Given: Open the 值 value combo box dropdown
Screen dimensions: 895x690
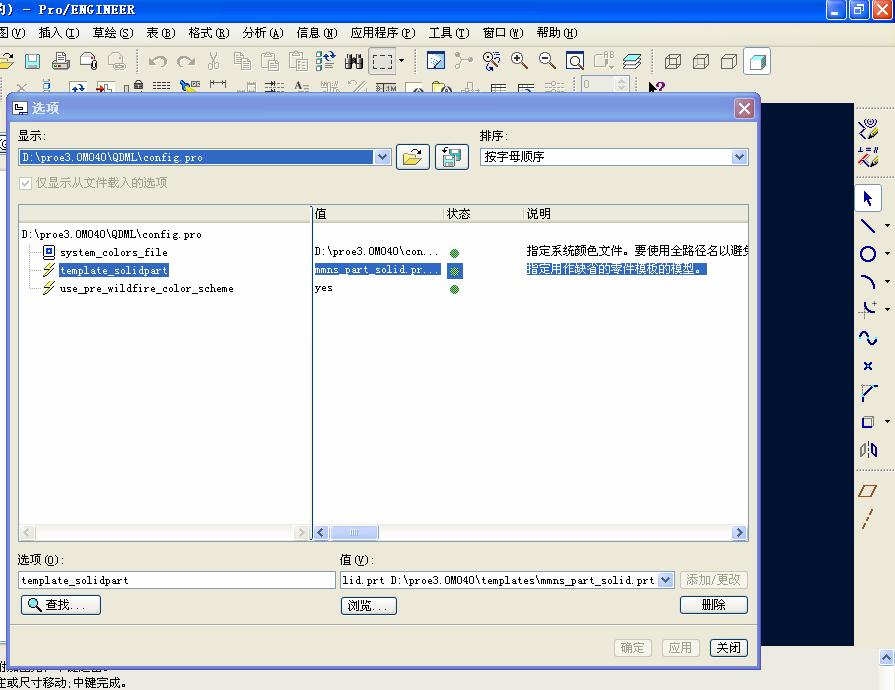Looking at the screenshot, I should (666, 580).
